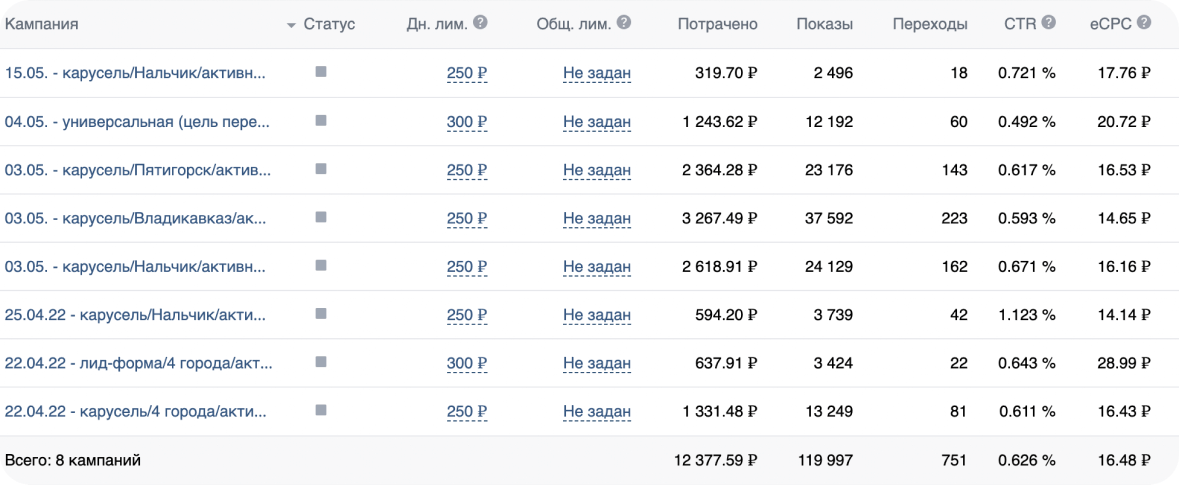Toggle status square for 03.05. Пятигорск campaign
Image resolution: width=1180 pixels, height=485 pixels.
coord(321,169)
